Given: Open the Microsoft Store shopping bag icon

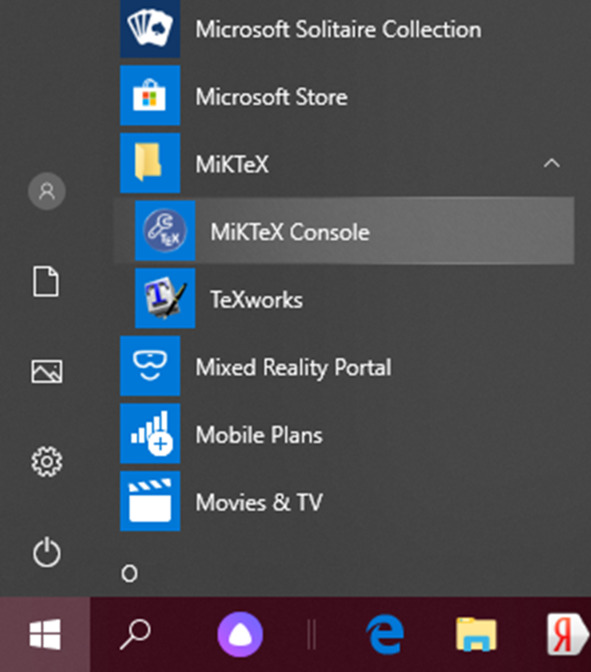Looking at the screenshot, I should [x=150, y=96].
